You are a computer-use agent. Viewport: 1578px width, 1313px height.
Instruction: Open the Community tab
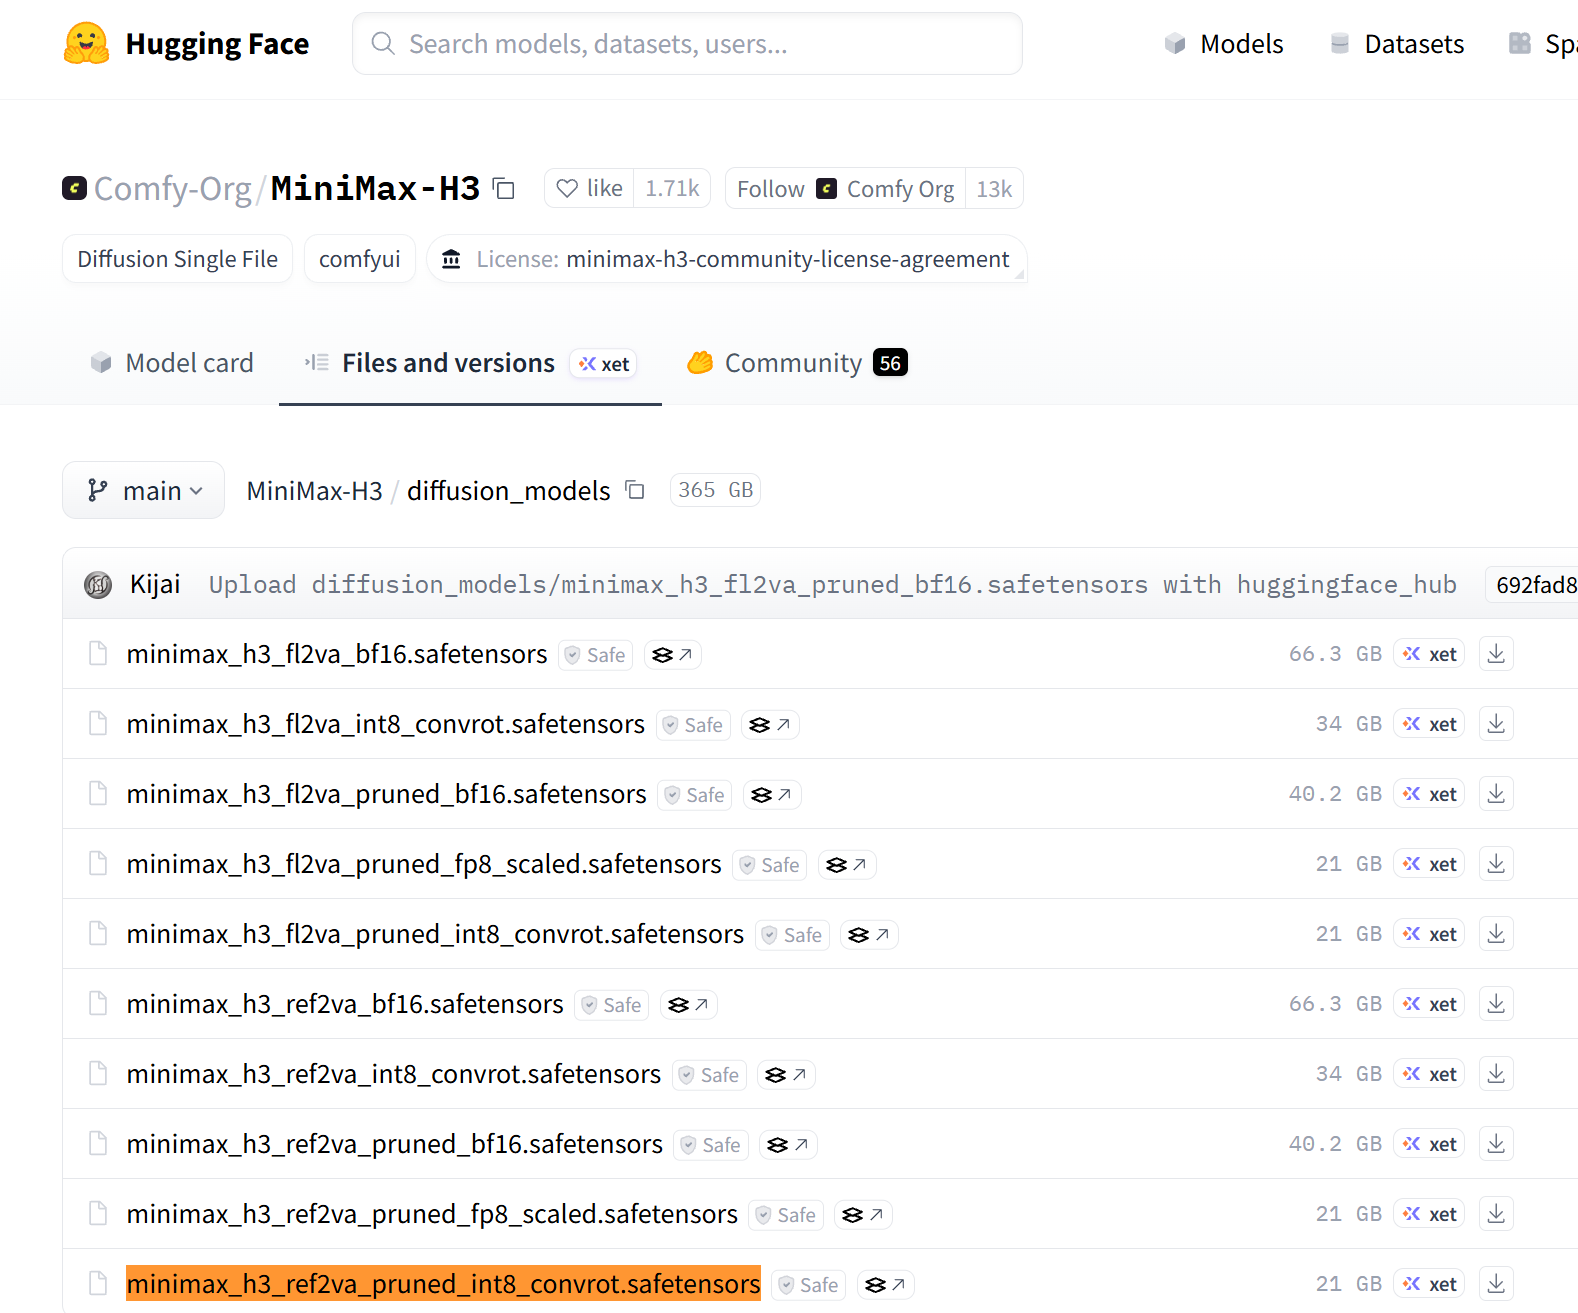[796, 363]
